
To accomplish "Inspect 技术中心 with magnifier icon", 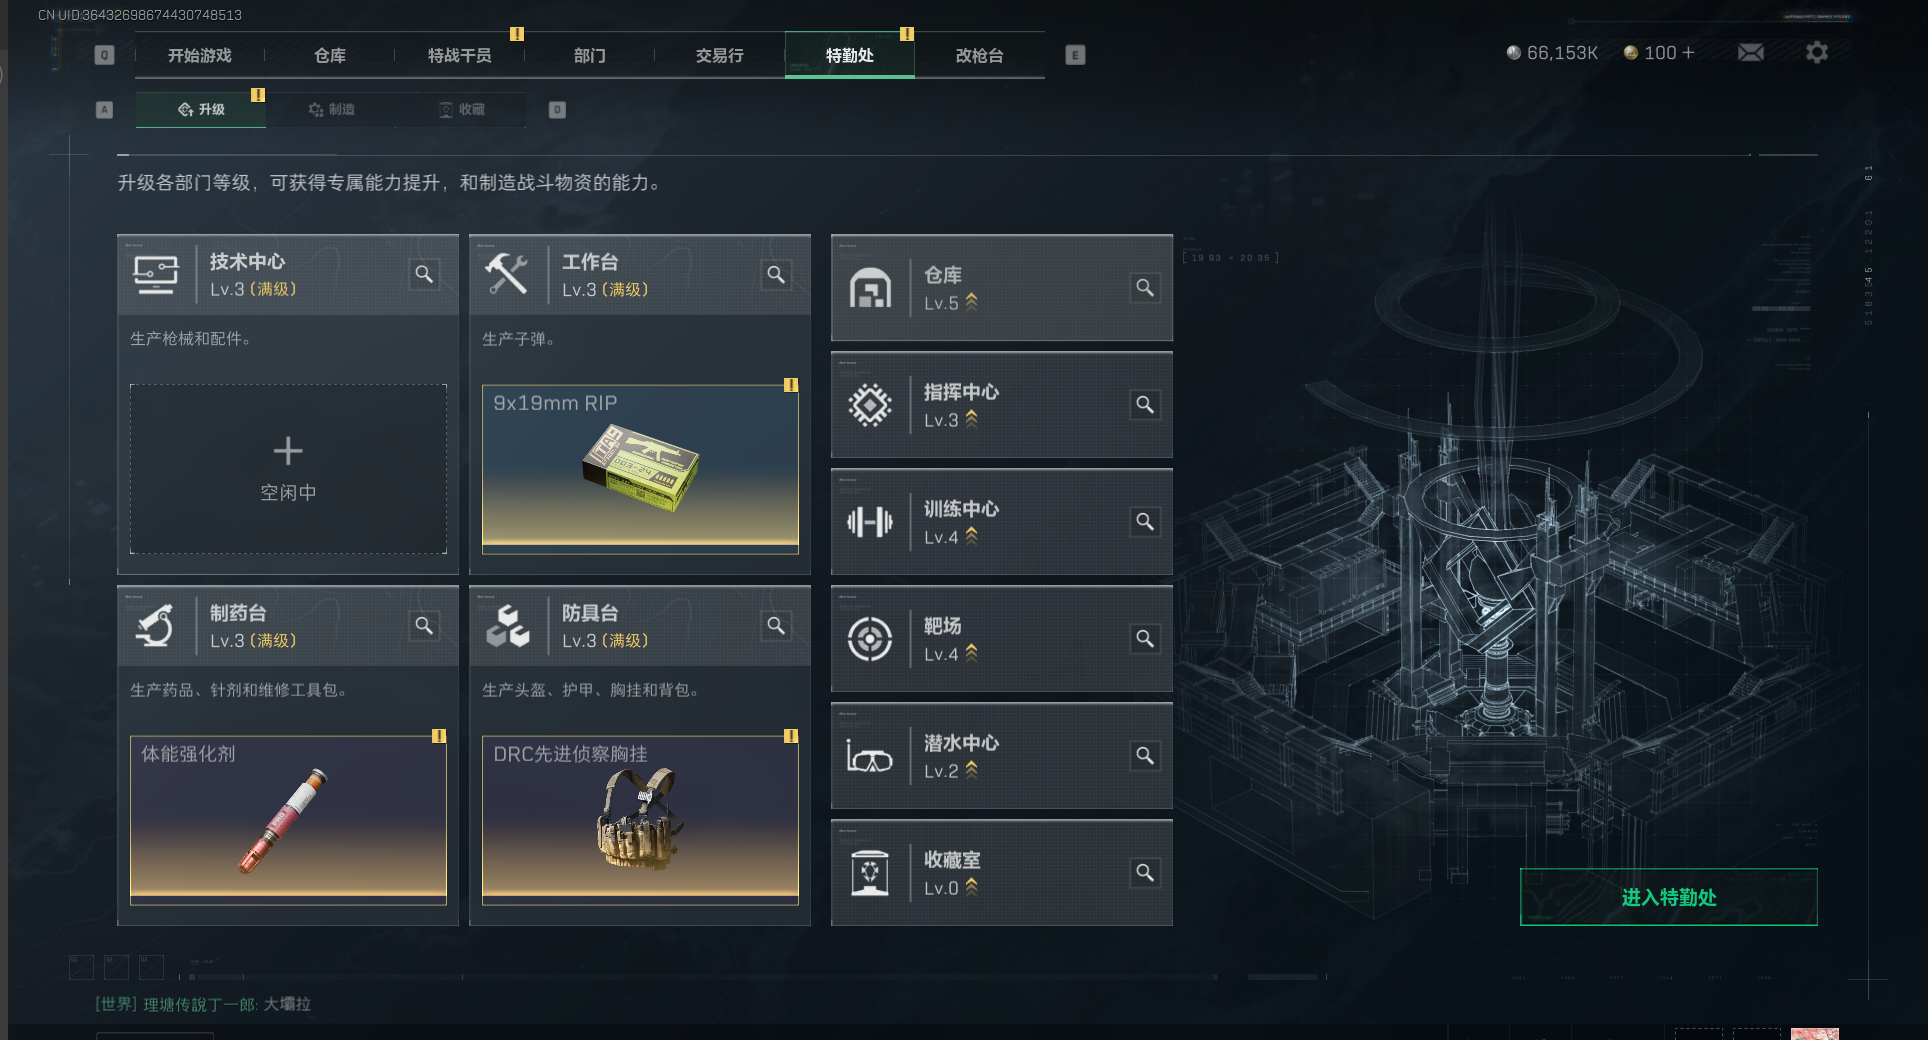I will pyautogui.click(x=424, y=274).
